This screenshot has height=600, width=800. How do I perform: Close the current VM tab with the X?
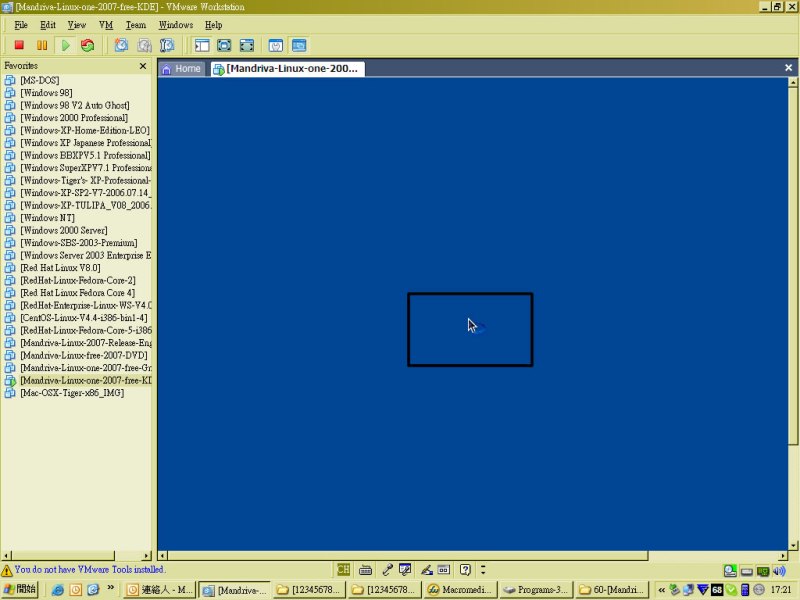788,67
